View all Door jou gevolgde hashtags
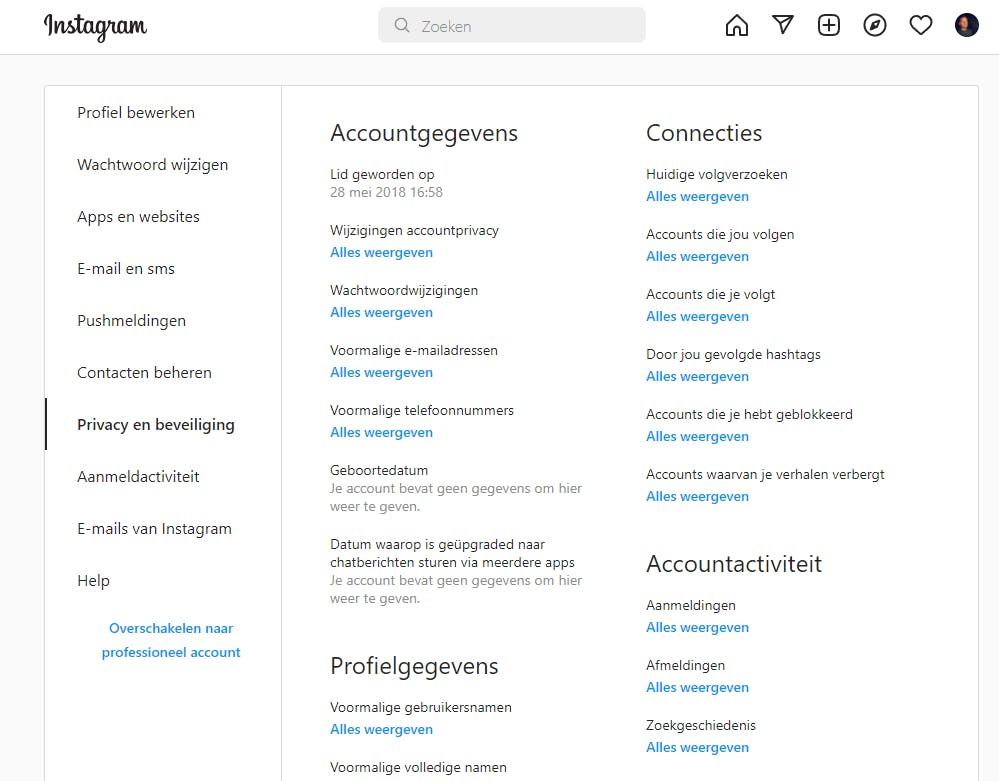Screen dimensions: 999x781 (698, 377)
